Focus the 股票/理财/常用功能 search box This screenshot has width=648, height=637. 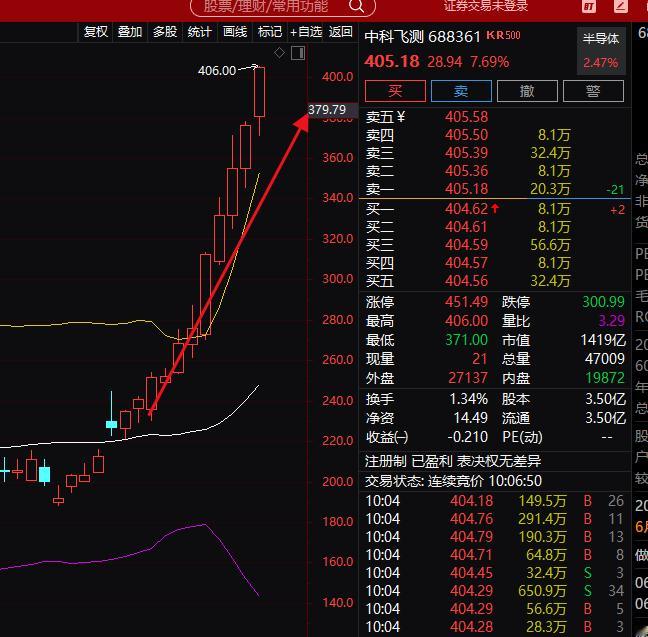[283, 6]
